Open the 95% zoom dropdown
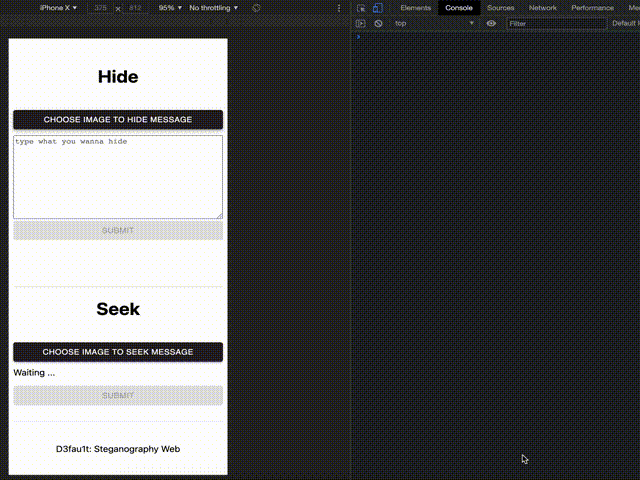Viewport: 640px width, 480px height. 170,8
